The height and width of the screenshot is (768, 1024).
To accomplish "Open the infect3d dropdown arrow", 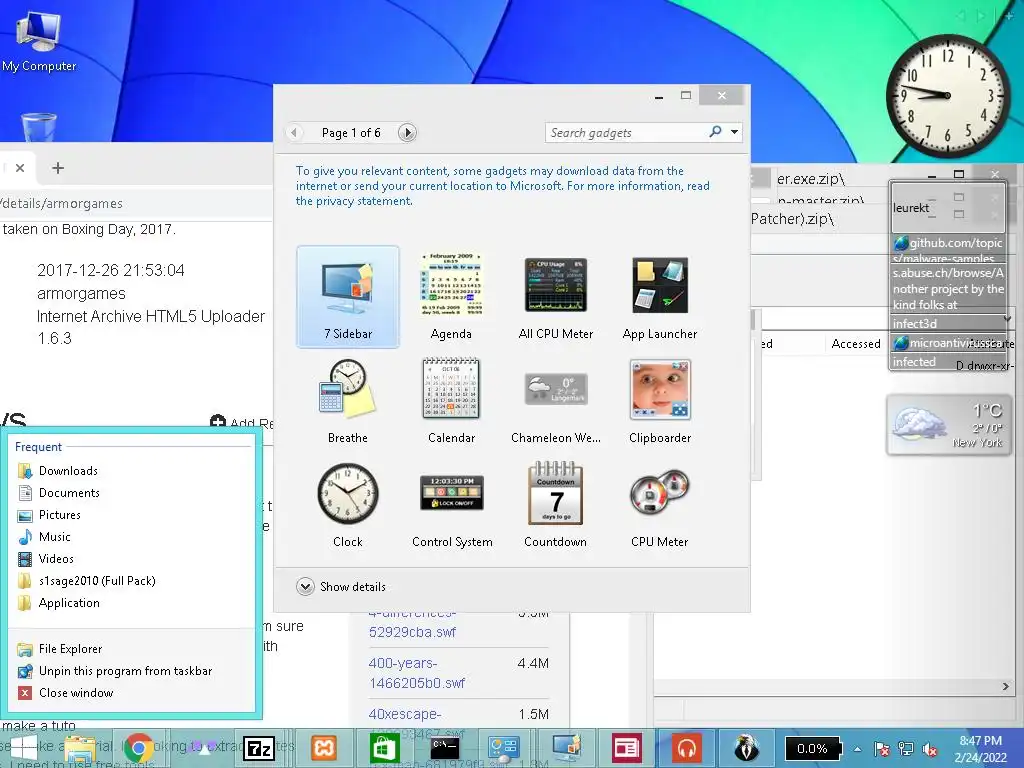I will [x=1007, y=319].
